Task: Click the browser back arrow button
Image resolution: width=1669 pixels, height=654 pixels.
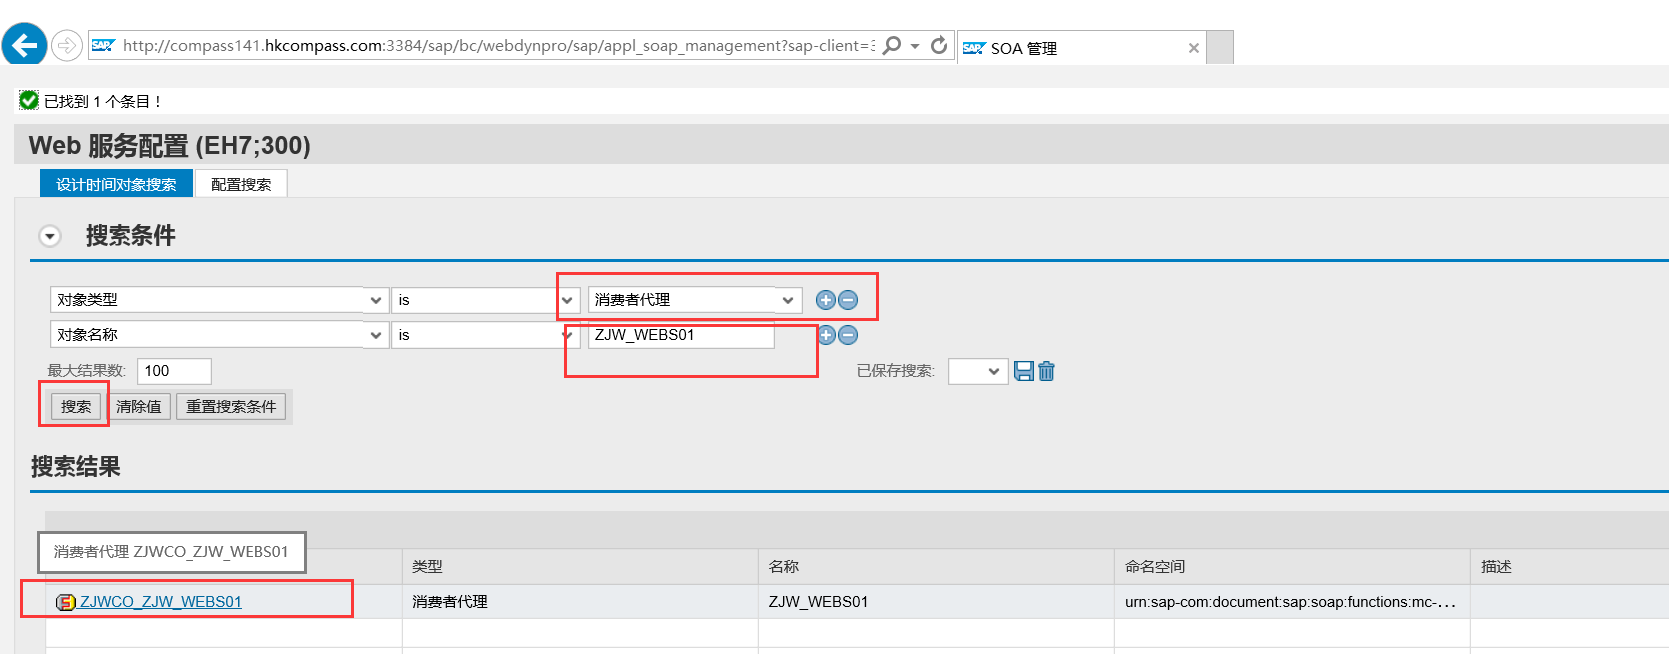Action: tap(24, 45)
